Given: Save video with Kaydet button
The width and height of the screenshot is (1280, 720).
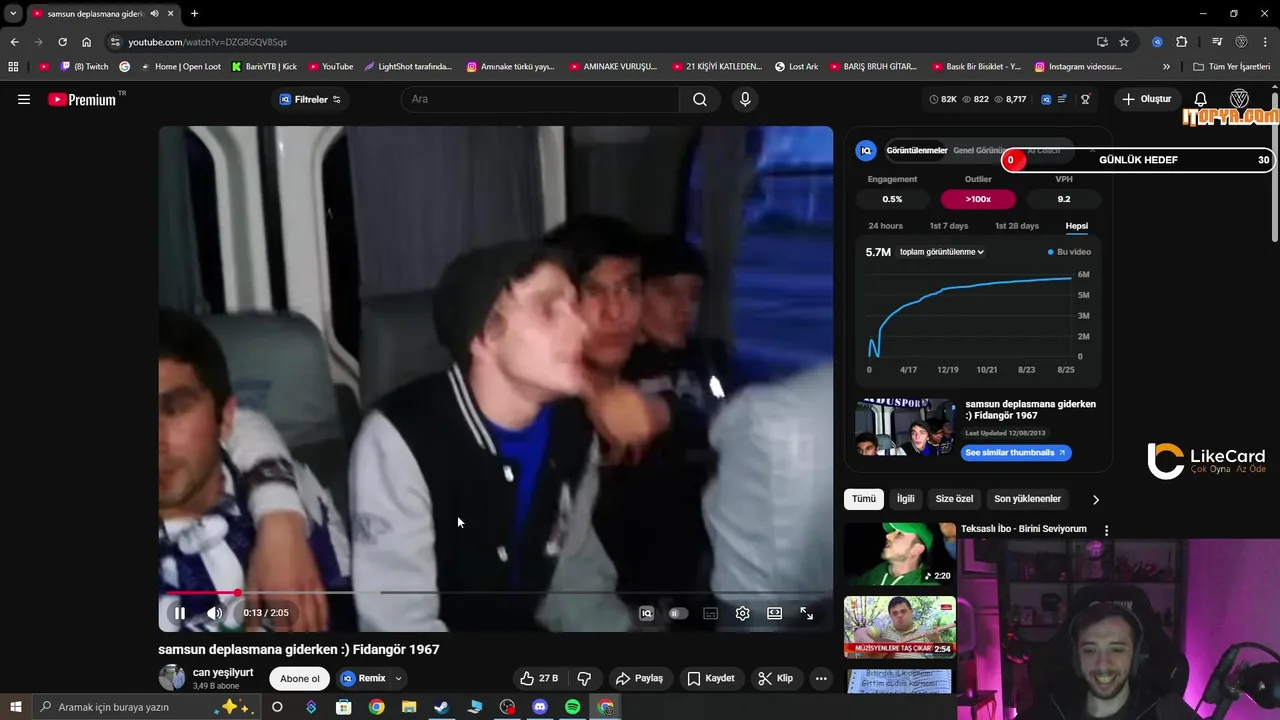Looking at the screenshot, I should (711, 678).
